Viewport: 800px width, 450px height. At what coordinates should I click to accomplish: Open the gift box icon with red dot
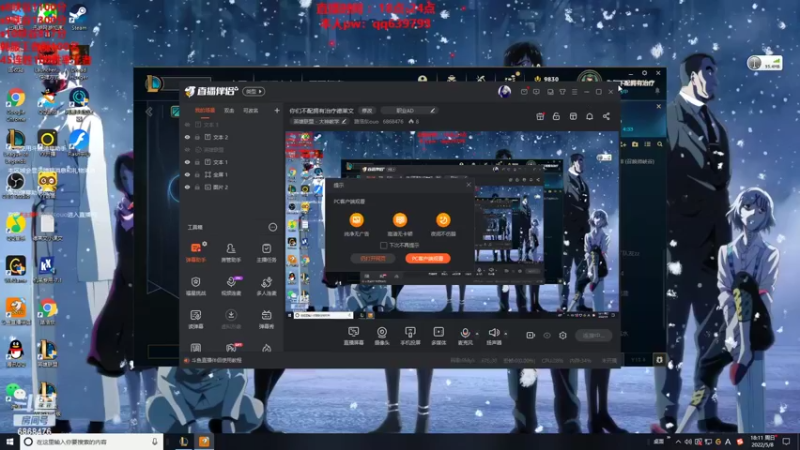[x=540, y=116]
